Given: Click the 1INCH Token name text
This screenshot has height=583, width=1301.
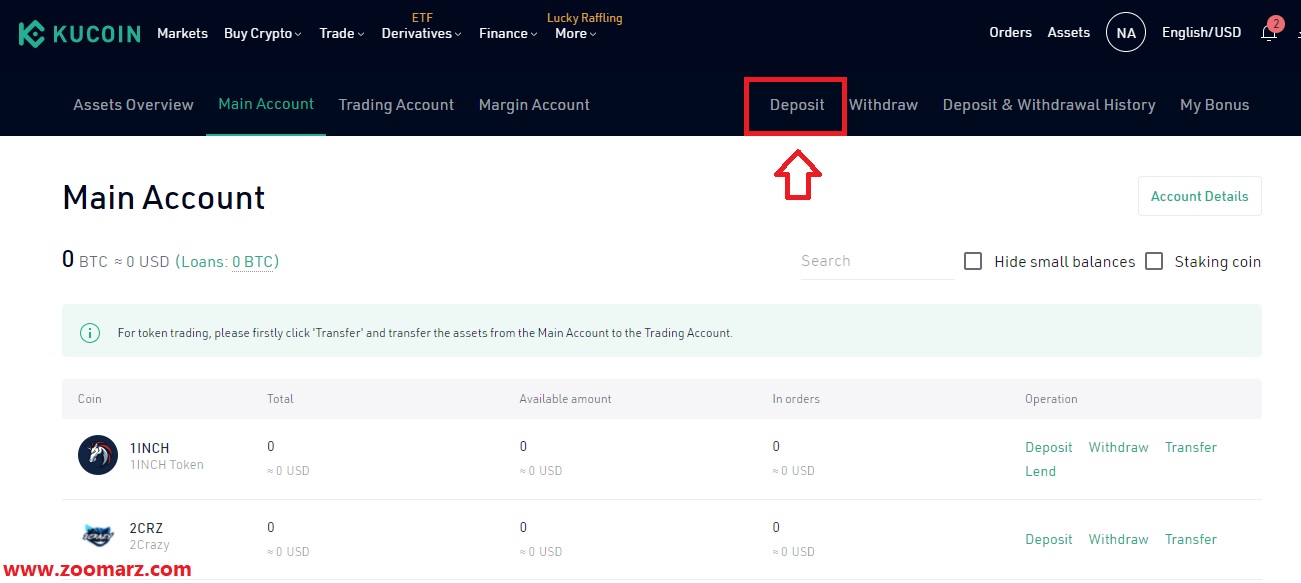Looking at the screenshot, I should click(167, 465).
